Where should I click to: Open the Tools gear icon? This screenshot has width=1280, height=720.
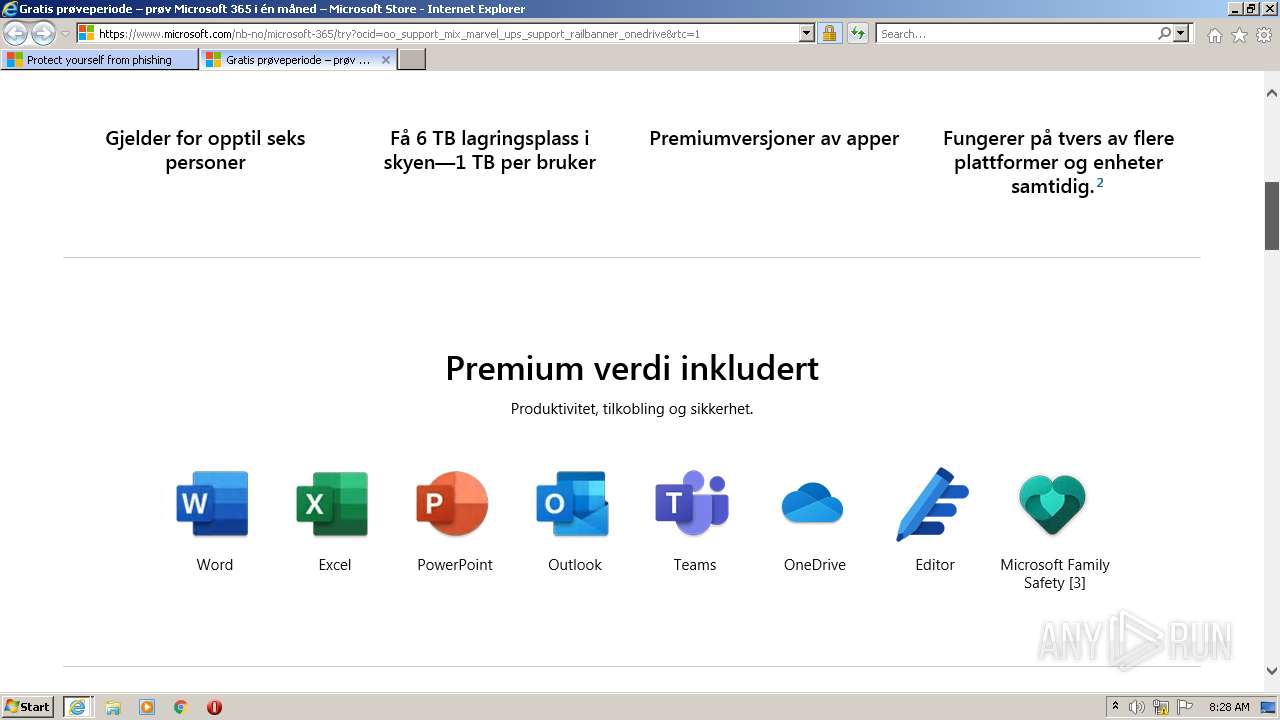[x=1264, y=35]
